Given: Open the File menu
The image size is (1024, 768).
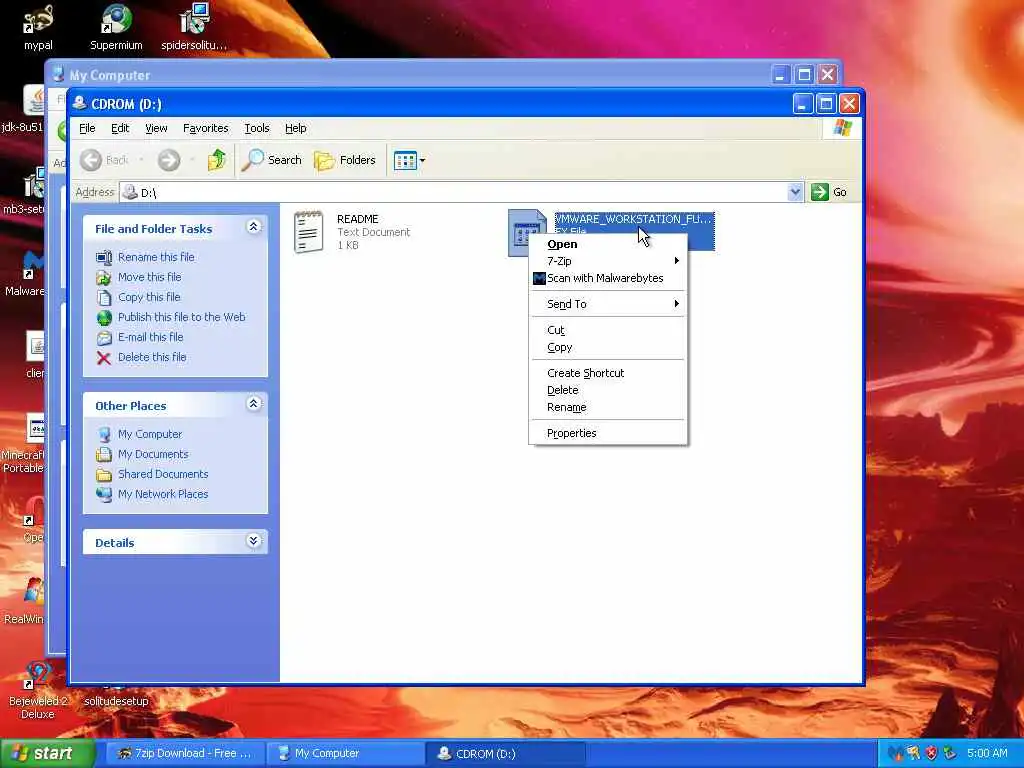Looking at the screenshot, I should [x=87, y=128].
